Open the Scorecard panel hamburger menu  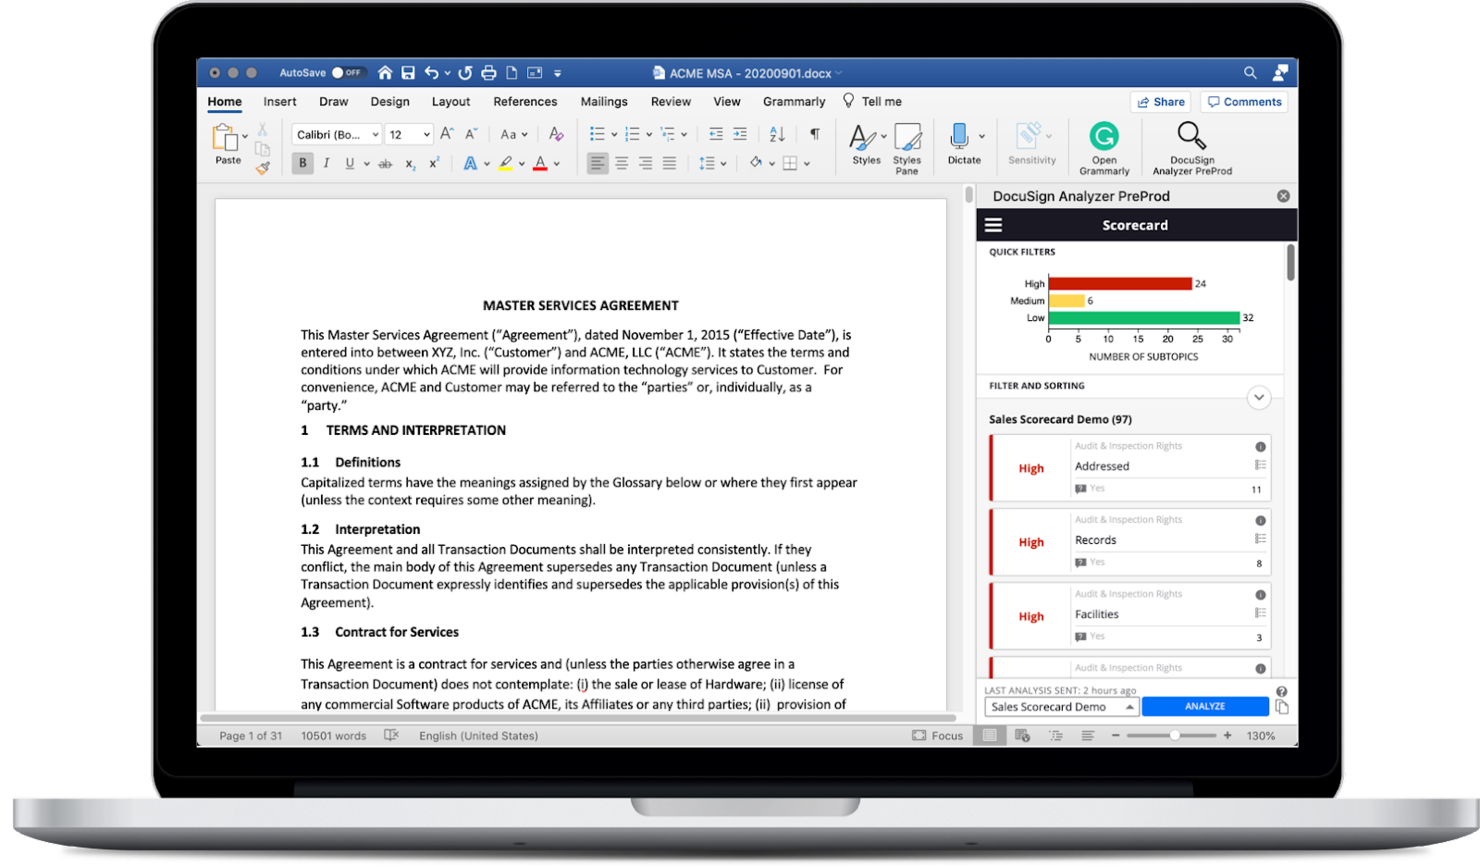coord(994,224)
